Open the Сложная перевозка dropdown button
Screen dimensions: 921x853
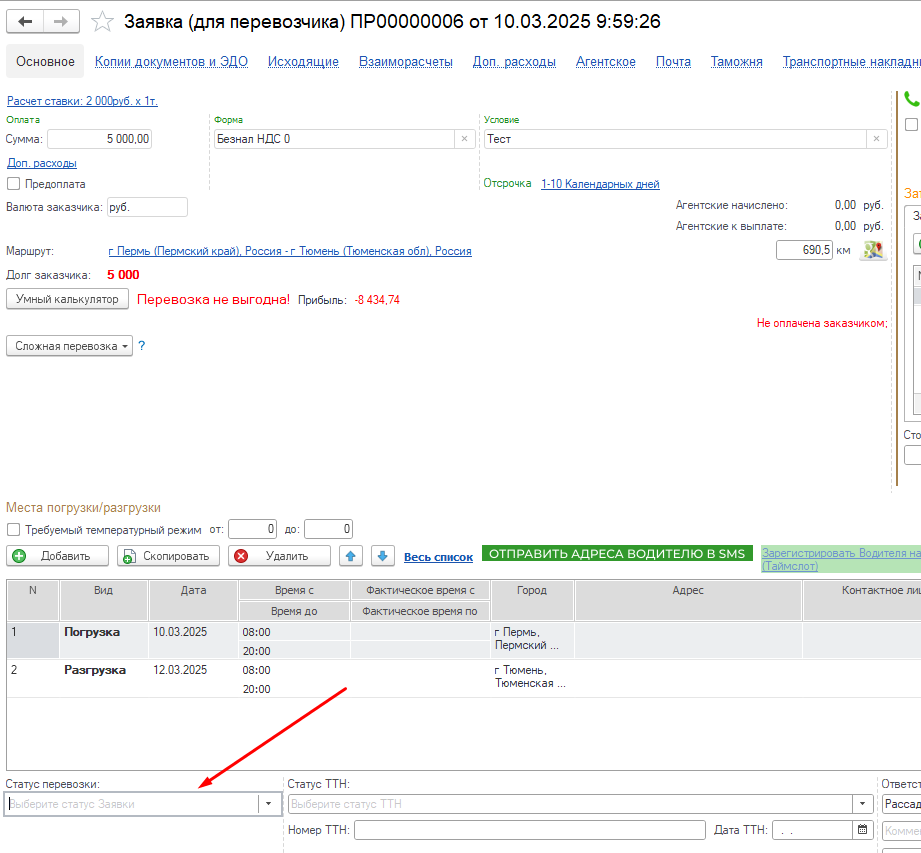69,346
